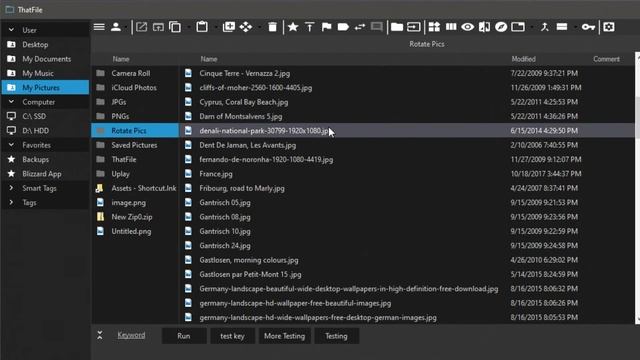This screenshot has width=640, height=360.
Task: Expand the Smart Tags section
Action: click(11, 188)
